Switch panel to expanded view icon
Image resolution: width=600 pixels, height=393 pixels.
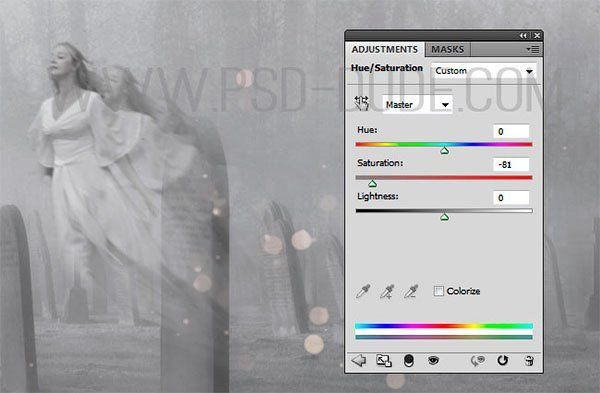pyautogui.click(x=383, y=360)
